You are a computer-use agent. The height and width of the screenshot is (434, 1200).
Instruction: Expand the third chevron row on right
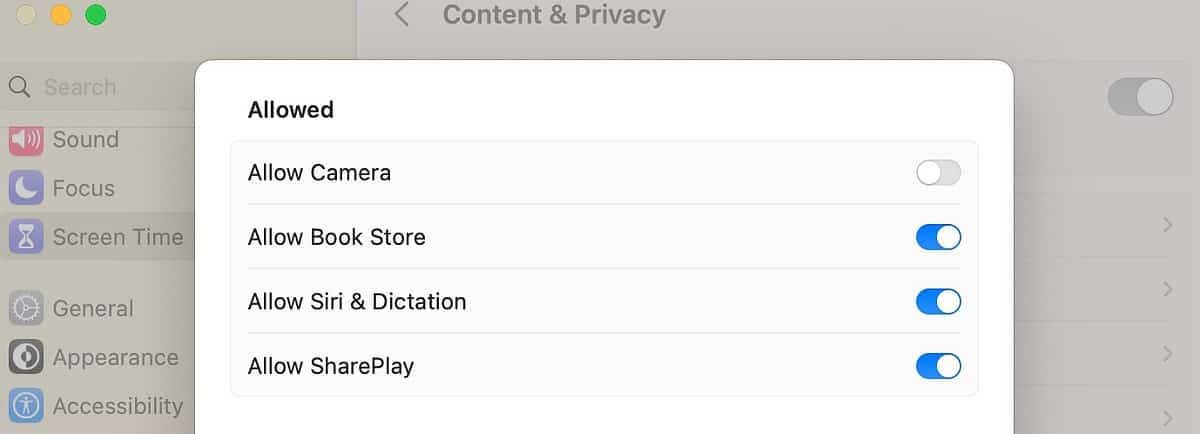(1167, 354)
